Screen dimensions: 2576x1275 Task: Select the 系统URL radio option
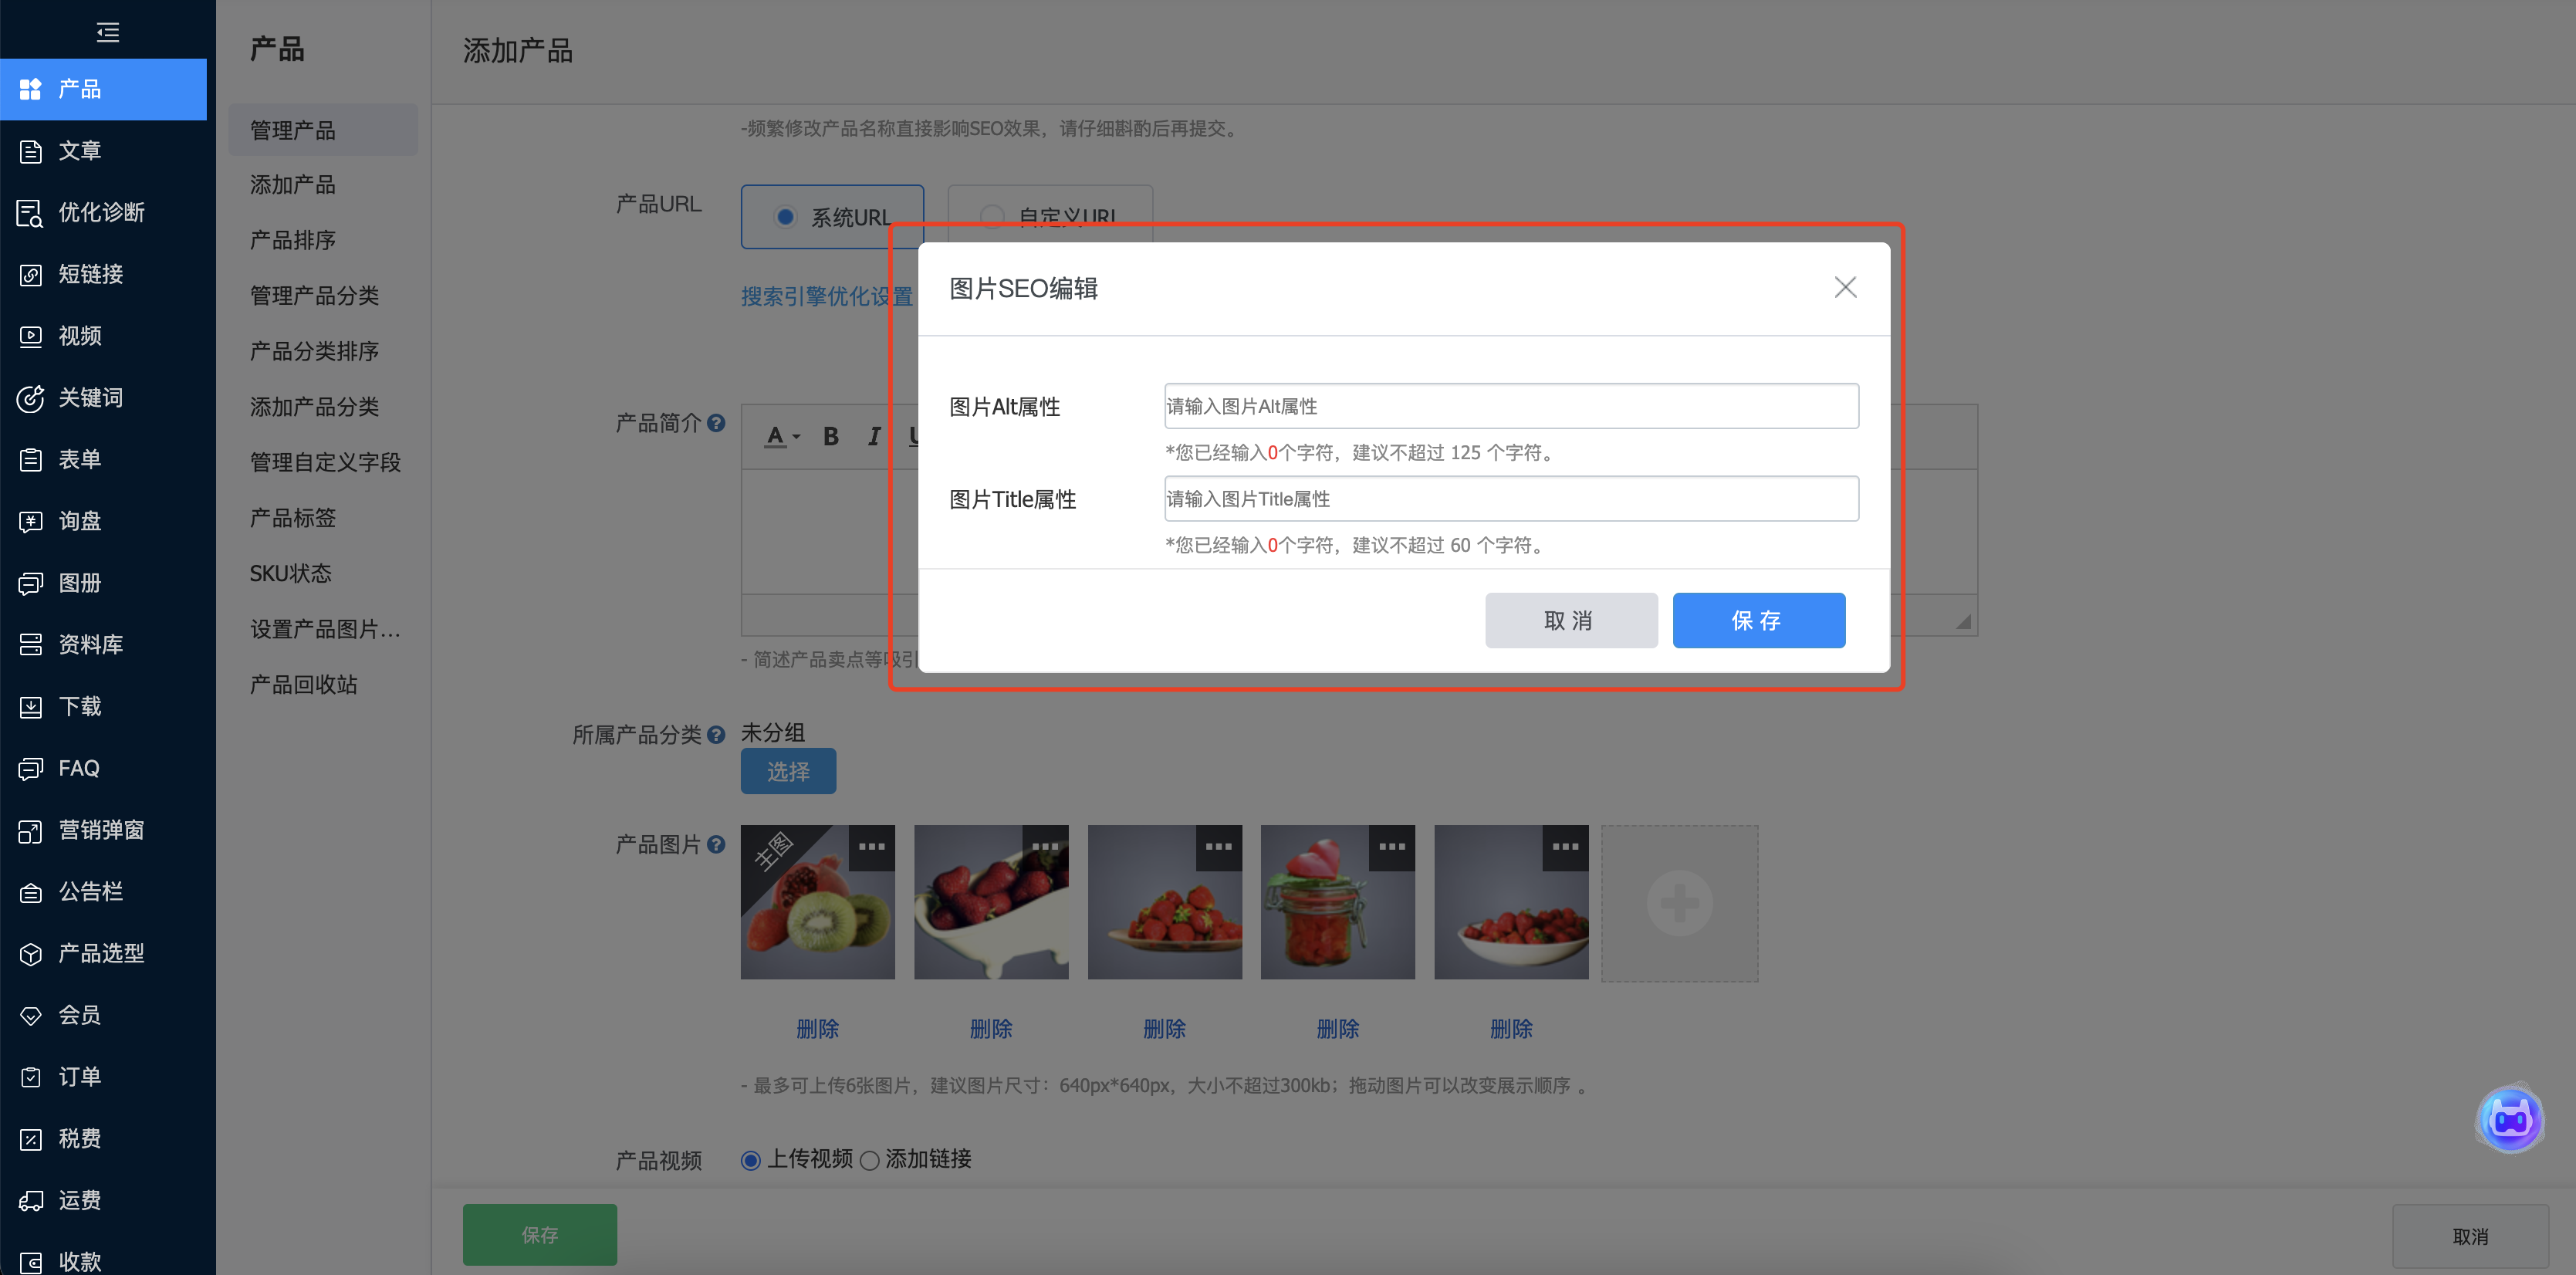(786, 217)
